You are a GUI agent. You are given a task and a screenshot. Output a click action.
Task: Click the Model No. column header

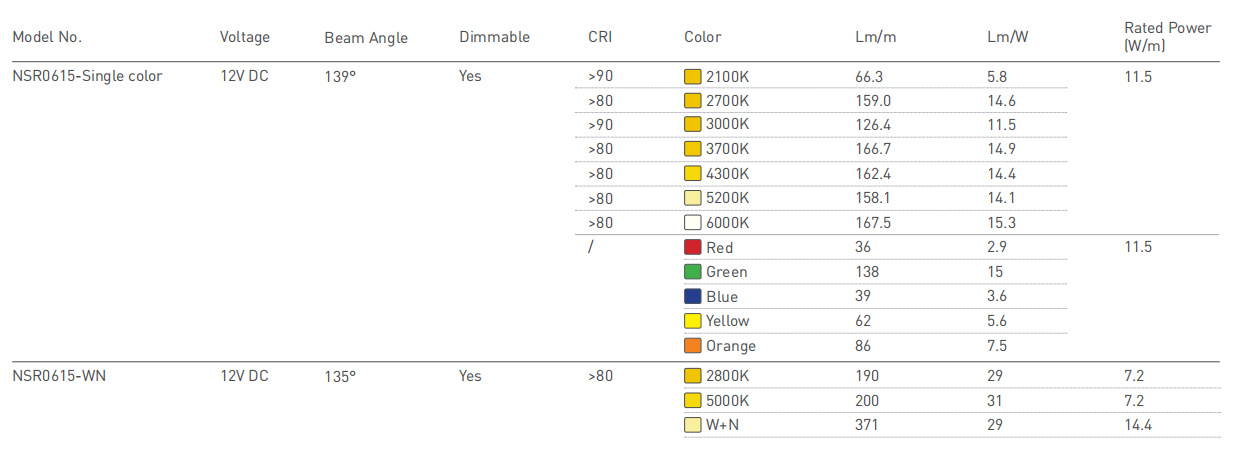pyautogui.click(x=47, y=37)
